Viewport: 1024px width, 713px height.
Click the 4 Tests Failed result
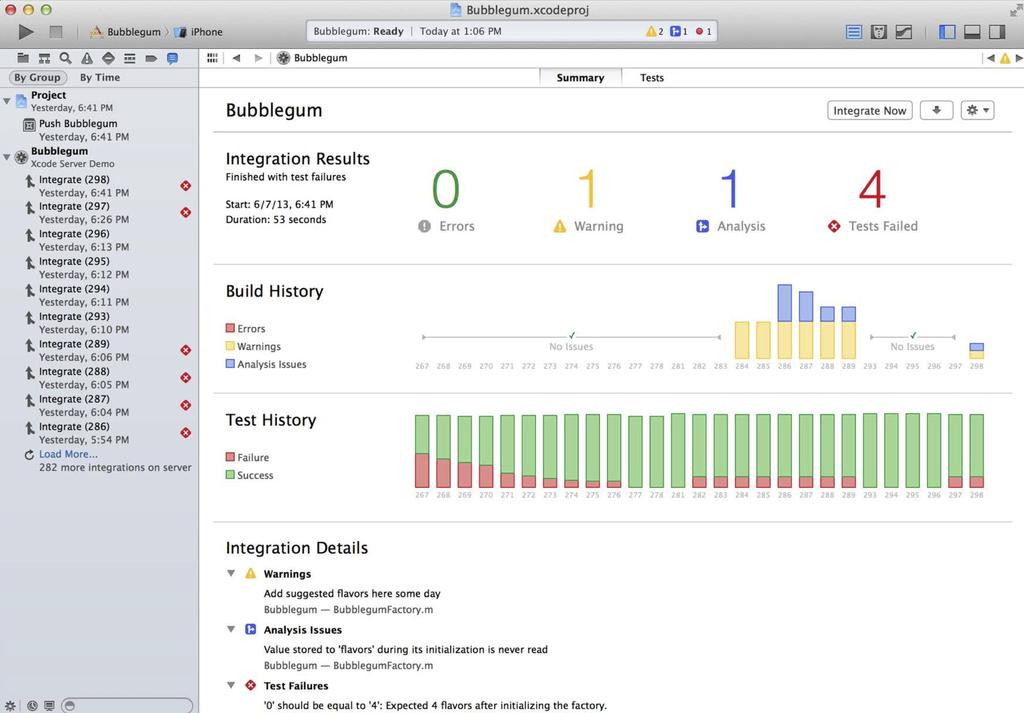tap(872, 200)
